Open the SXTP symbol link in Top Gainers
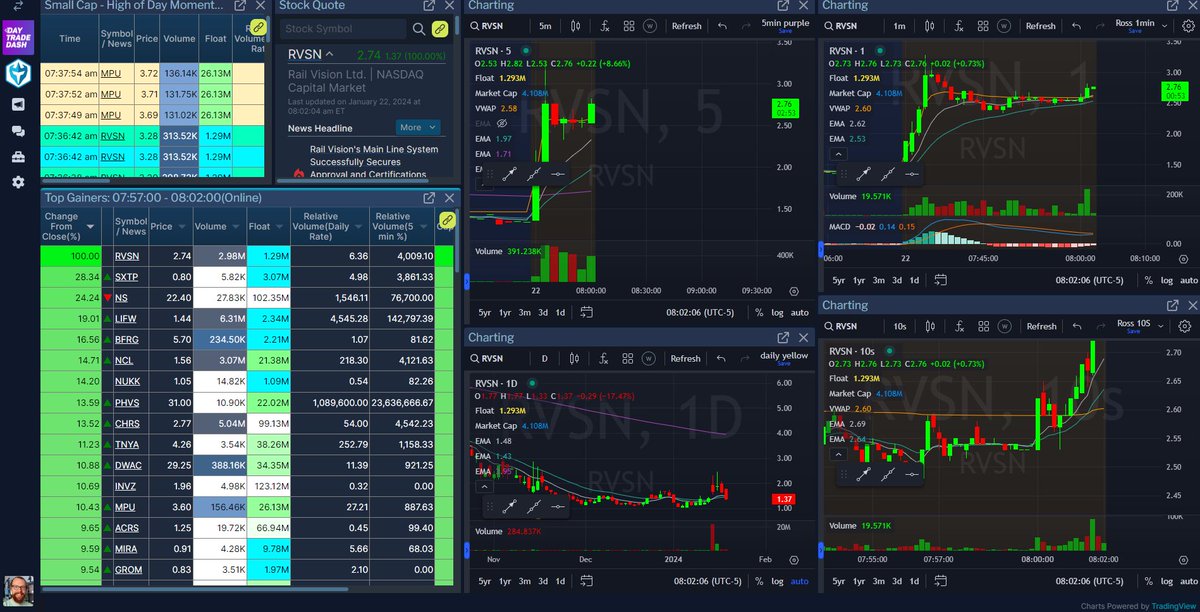Image resolution: width=1200 pixels, height=612 pixels. pyautogui.click(x=125, y=276)
